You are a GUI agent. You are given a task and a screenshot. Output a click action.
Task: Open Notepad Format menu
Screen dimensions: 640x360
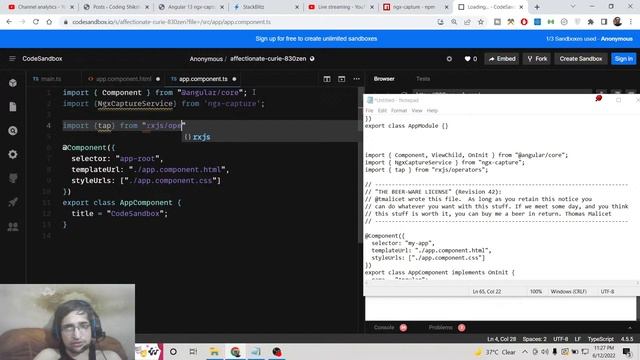pyautogui.click(x=399, y=111)
